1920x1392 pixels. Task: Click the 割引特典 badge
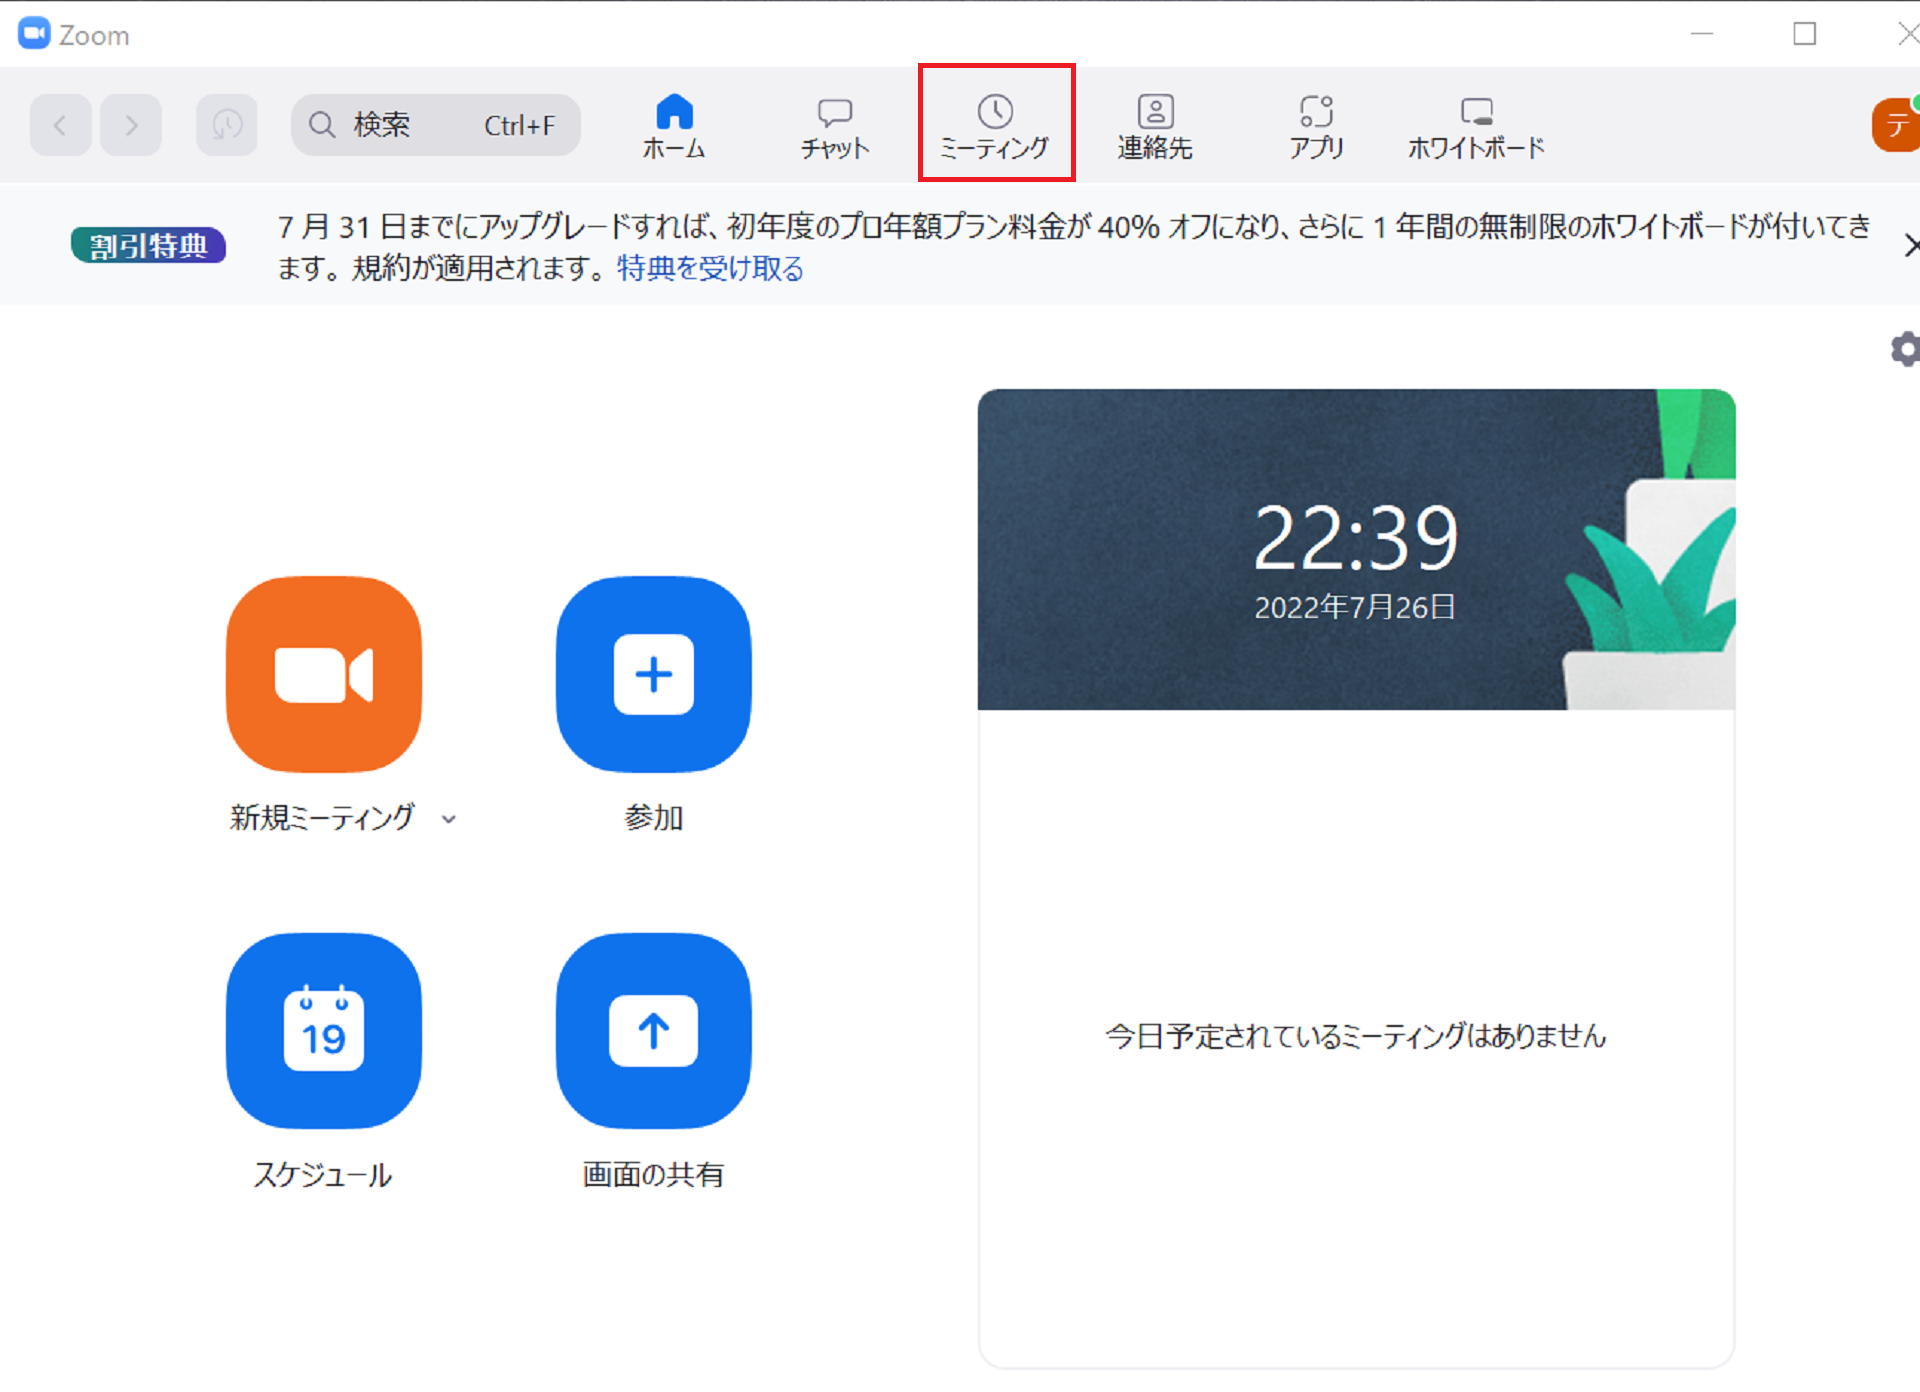click(148, 245)
